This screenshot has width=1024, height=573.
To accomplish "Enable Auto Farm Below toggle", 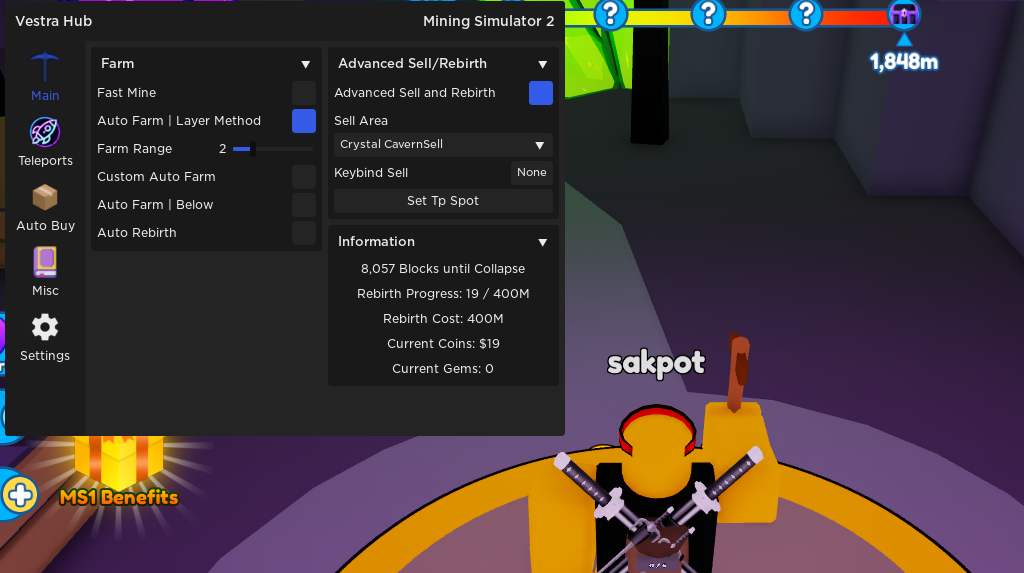I will (x=304, y=205).
